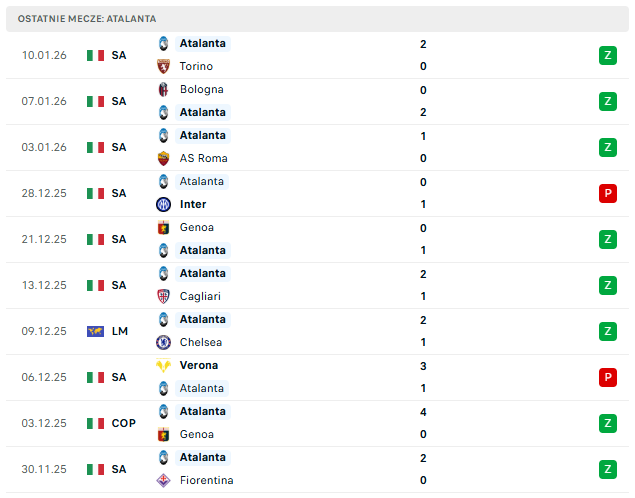Click the Chelsea club crest

163,342
